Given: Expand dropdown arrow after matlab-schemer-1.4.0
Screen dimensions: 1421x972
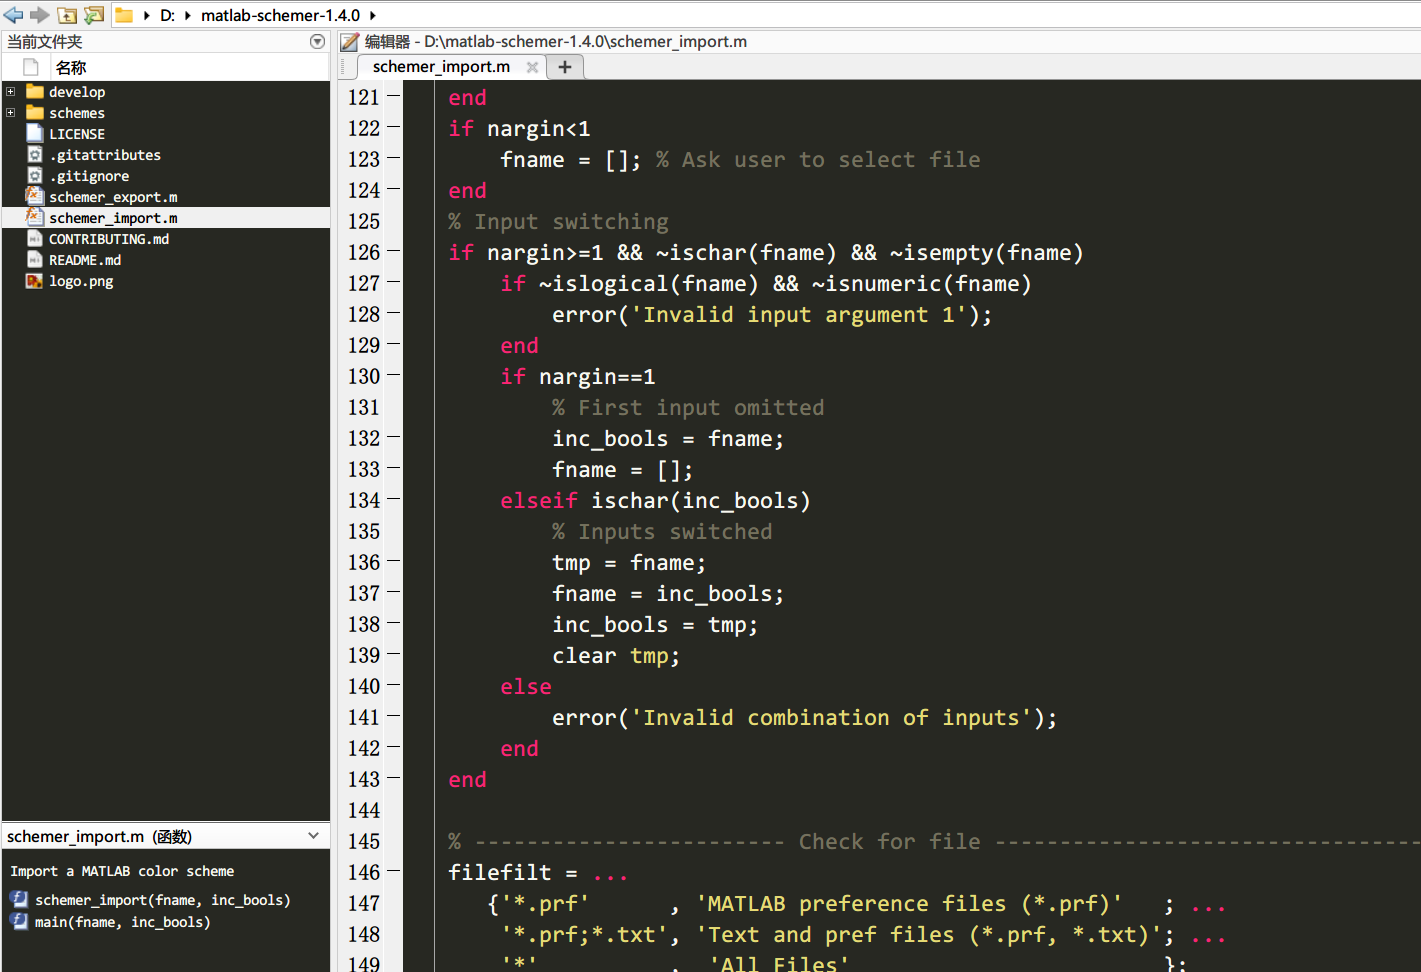Looking at the screenshot, I should click(x=373, y=15).
